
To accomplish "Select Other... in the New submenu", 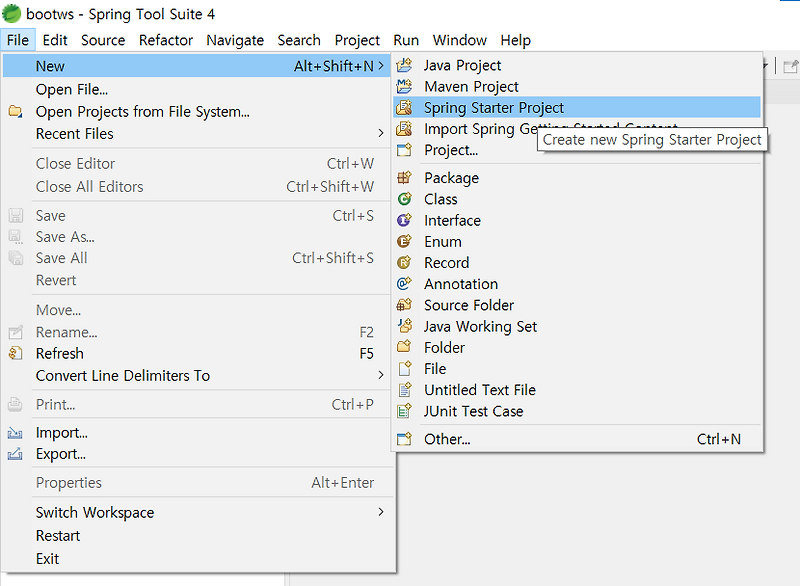I will click(x=446, y=439).
